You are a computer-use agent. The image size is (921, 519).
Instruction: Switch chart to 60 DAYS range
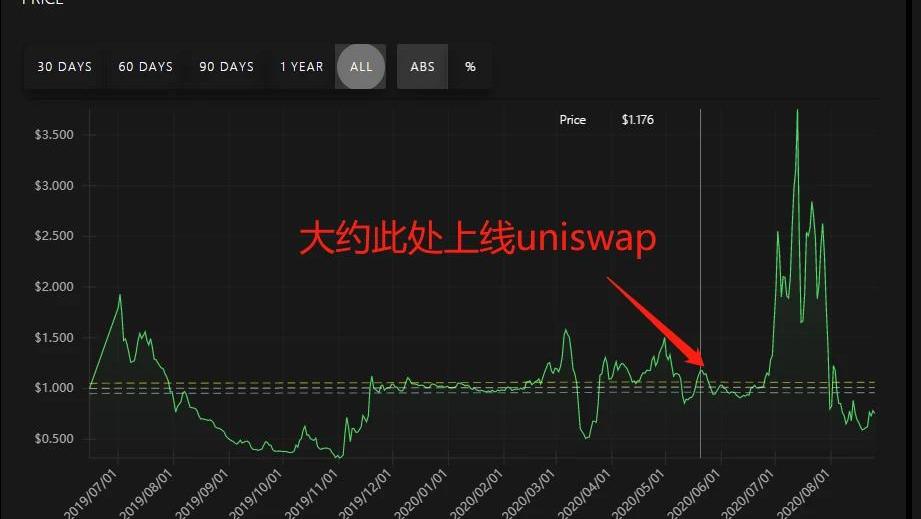pyautogui.click(x=145, y=67)
